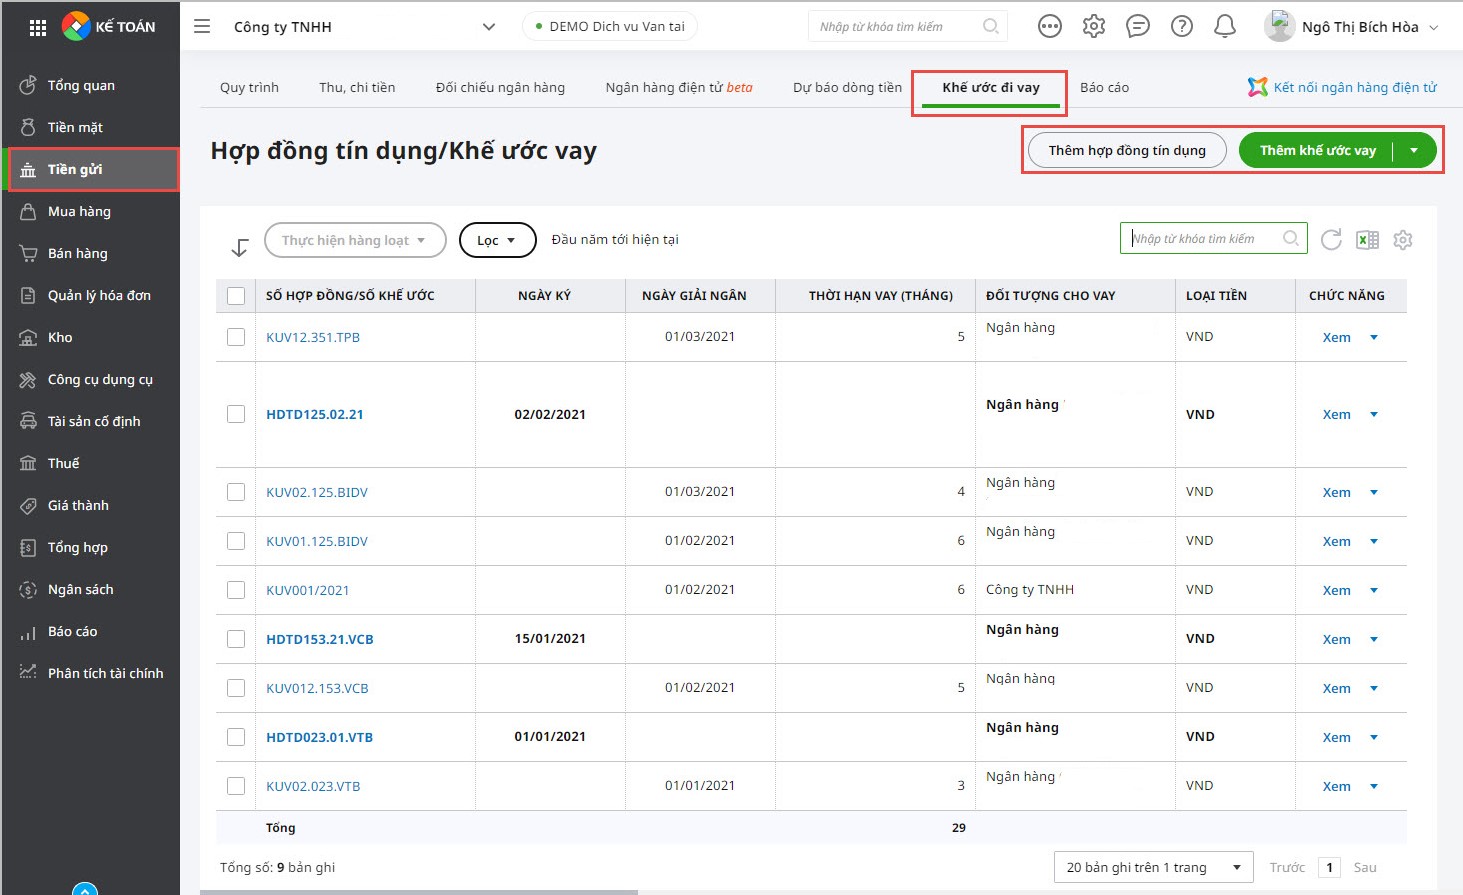
Task: Check the KUV01.125.BIDV row checkbox
Action: (236, 541)
